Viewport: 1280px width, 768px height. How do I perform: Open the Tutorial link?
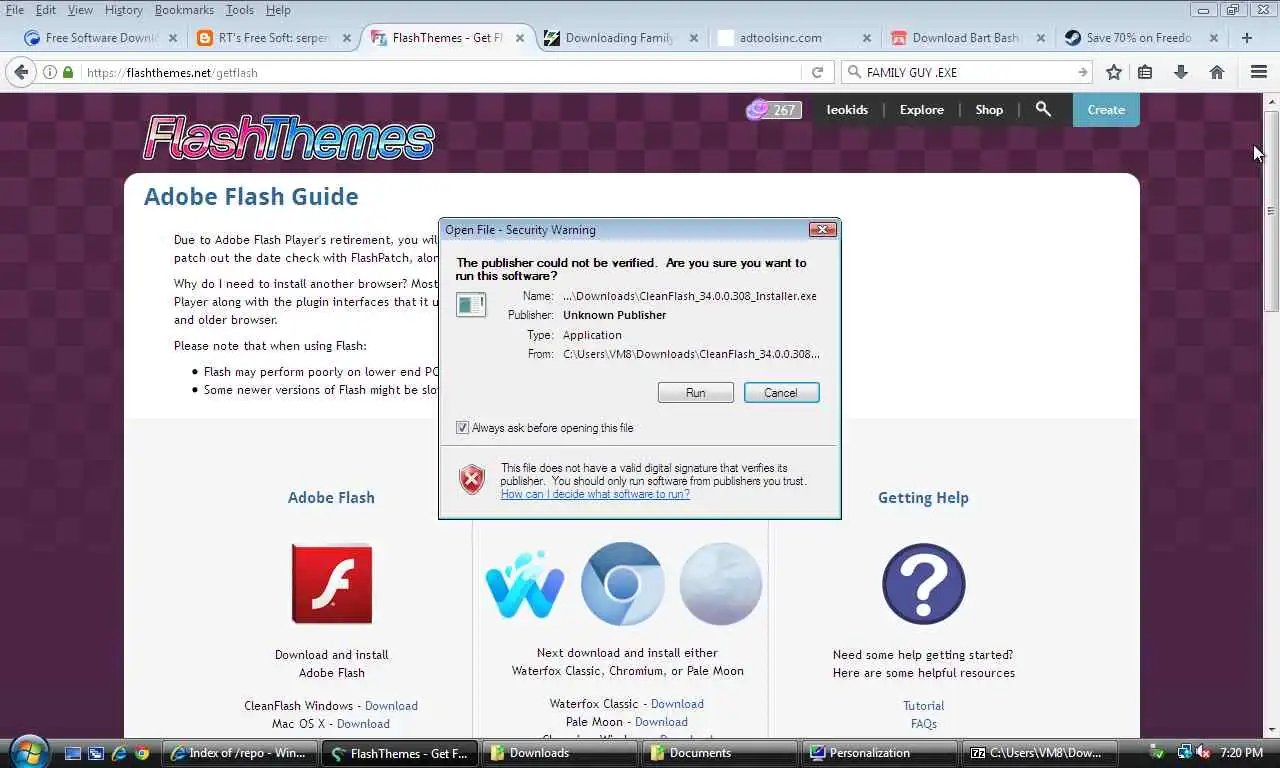tap(923, 706)
